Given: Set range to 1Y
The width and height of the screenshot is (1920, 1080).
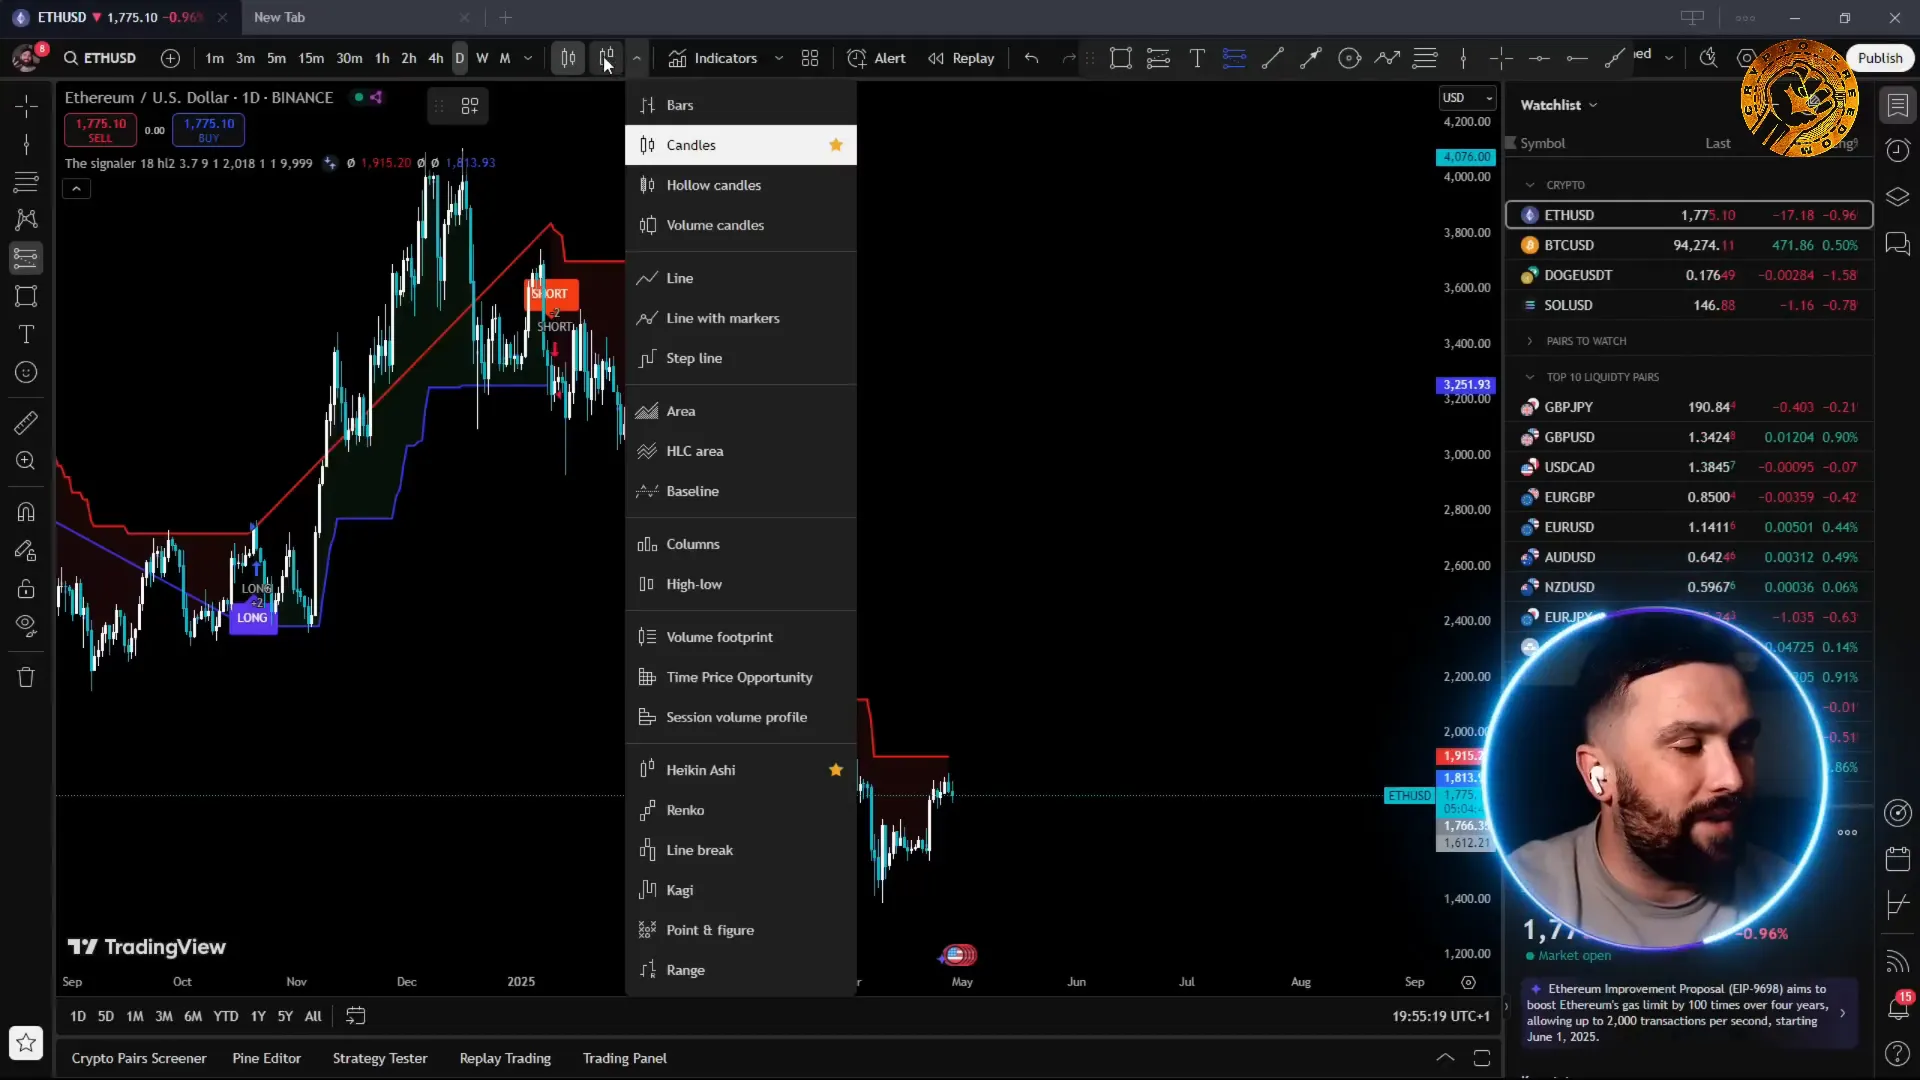Looking at the screenshot, I should click(258, 1016).
